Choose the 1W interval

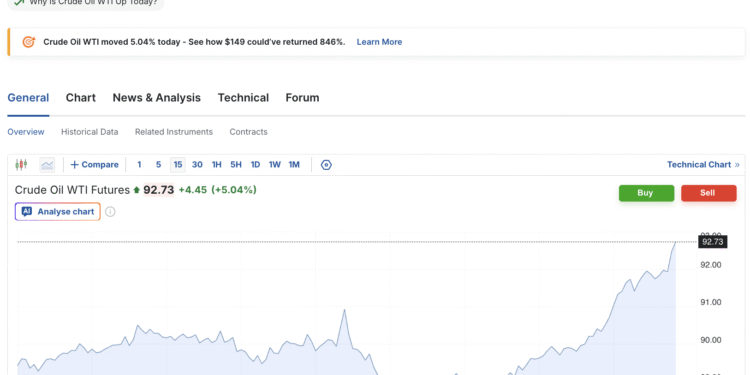(x=275, y=165)
